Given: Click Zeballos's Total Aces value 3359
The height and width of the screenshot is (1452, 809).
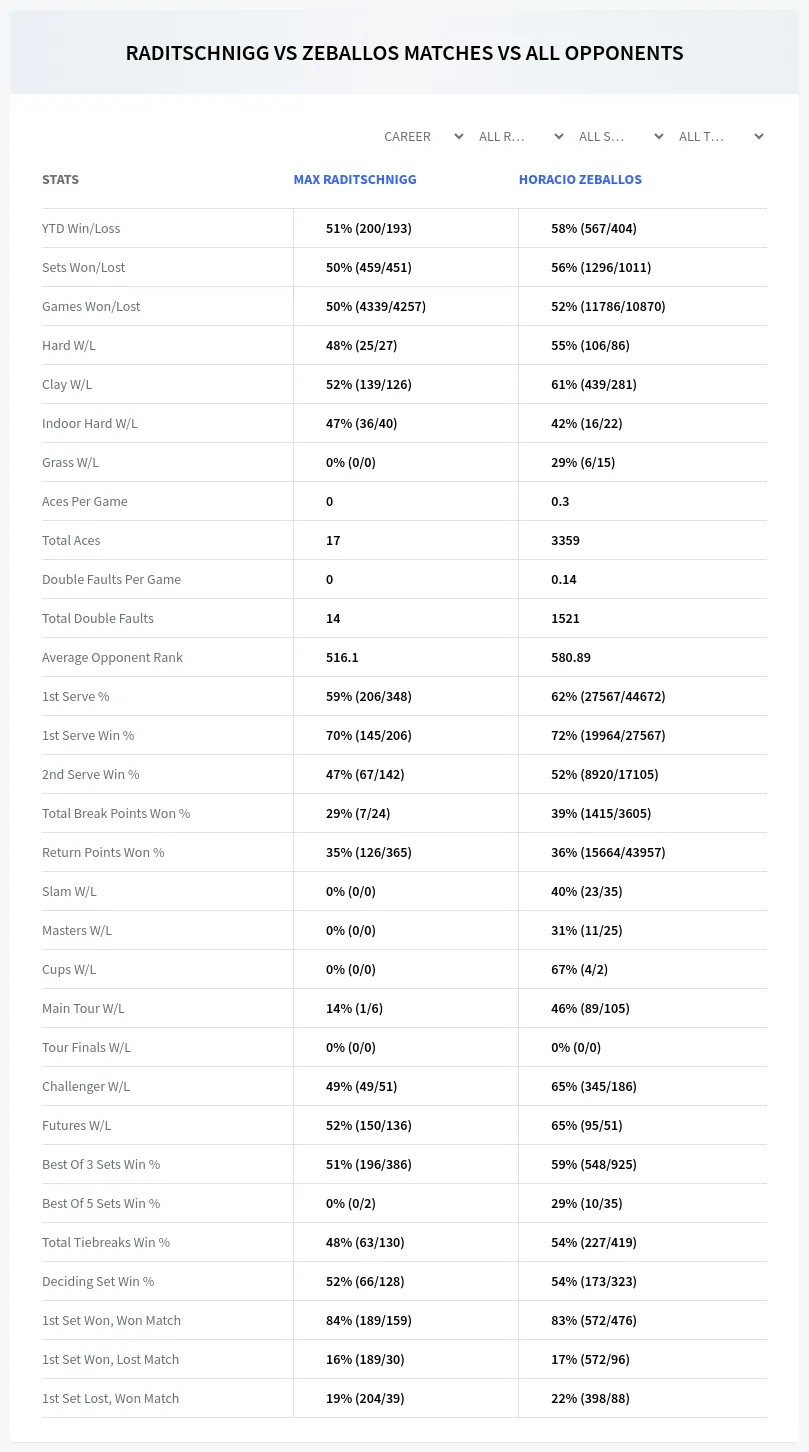Looking at the screenshot, I should click(x=565, y=540).
